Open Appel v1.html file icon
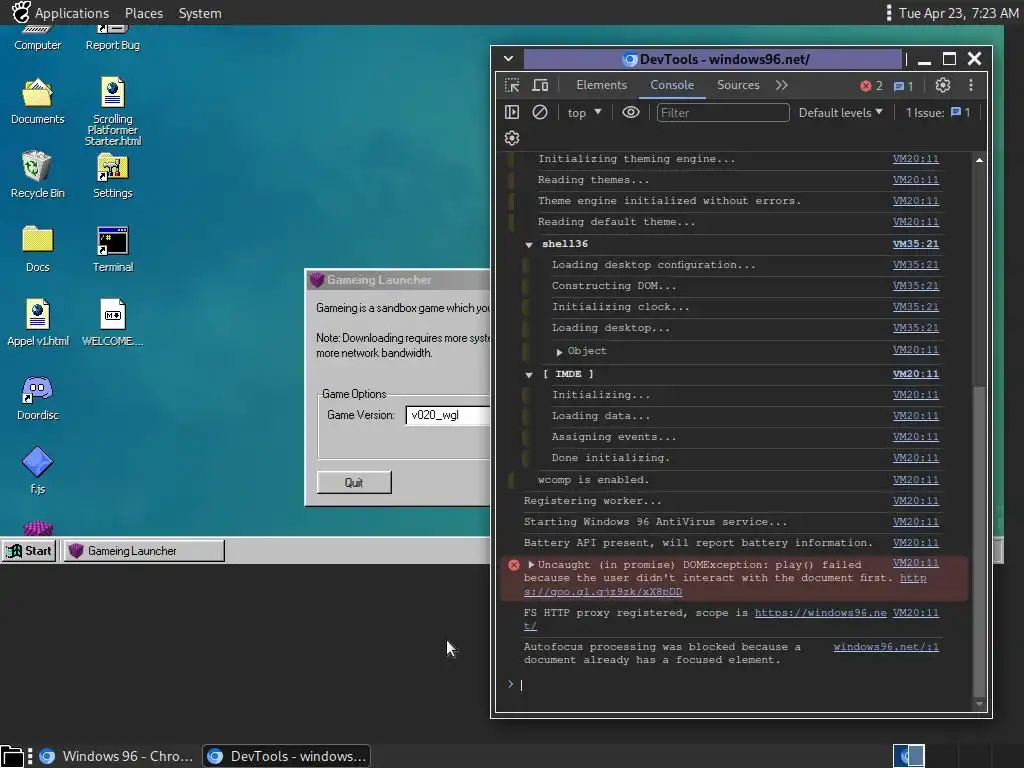Screen dimensions: 1024x768 (37, 322)
